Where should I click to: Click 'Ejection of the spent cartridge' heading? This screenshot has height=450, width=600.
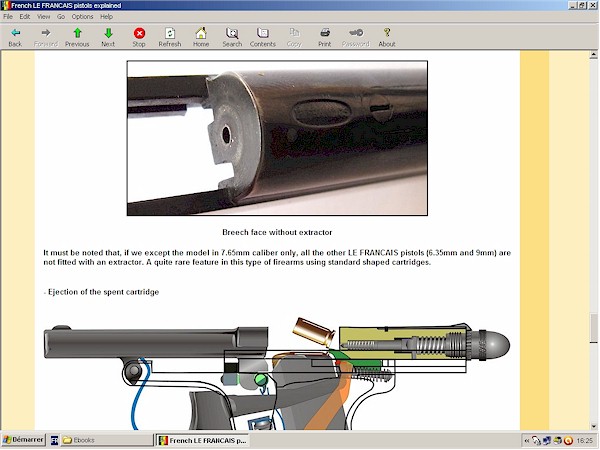101,292
